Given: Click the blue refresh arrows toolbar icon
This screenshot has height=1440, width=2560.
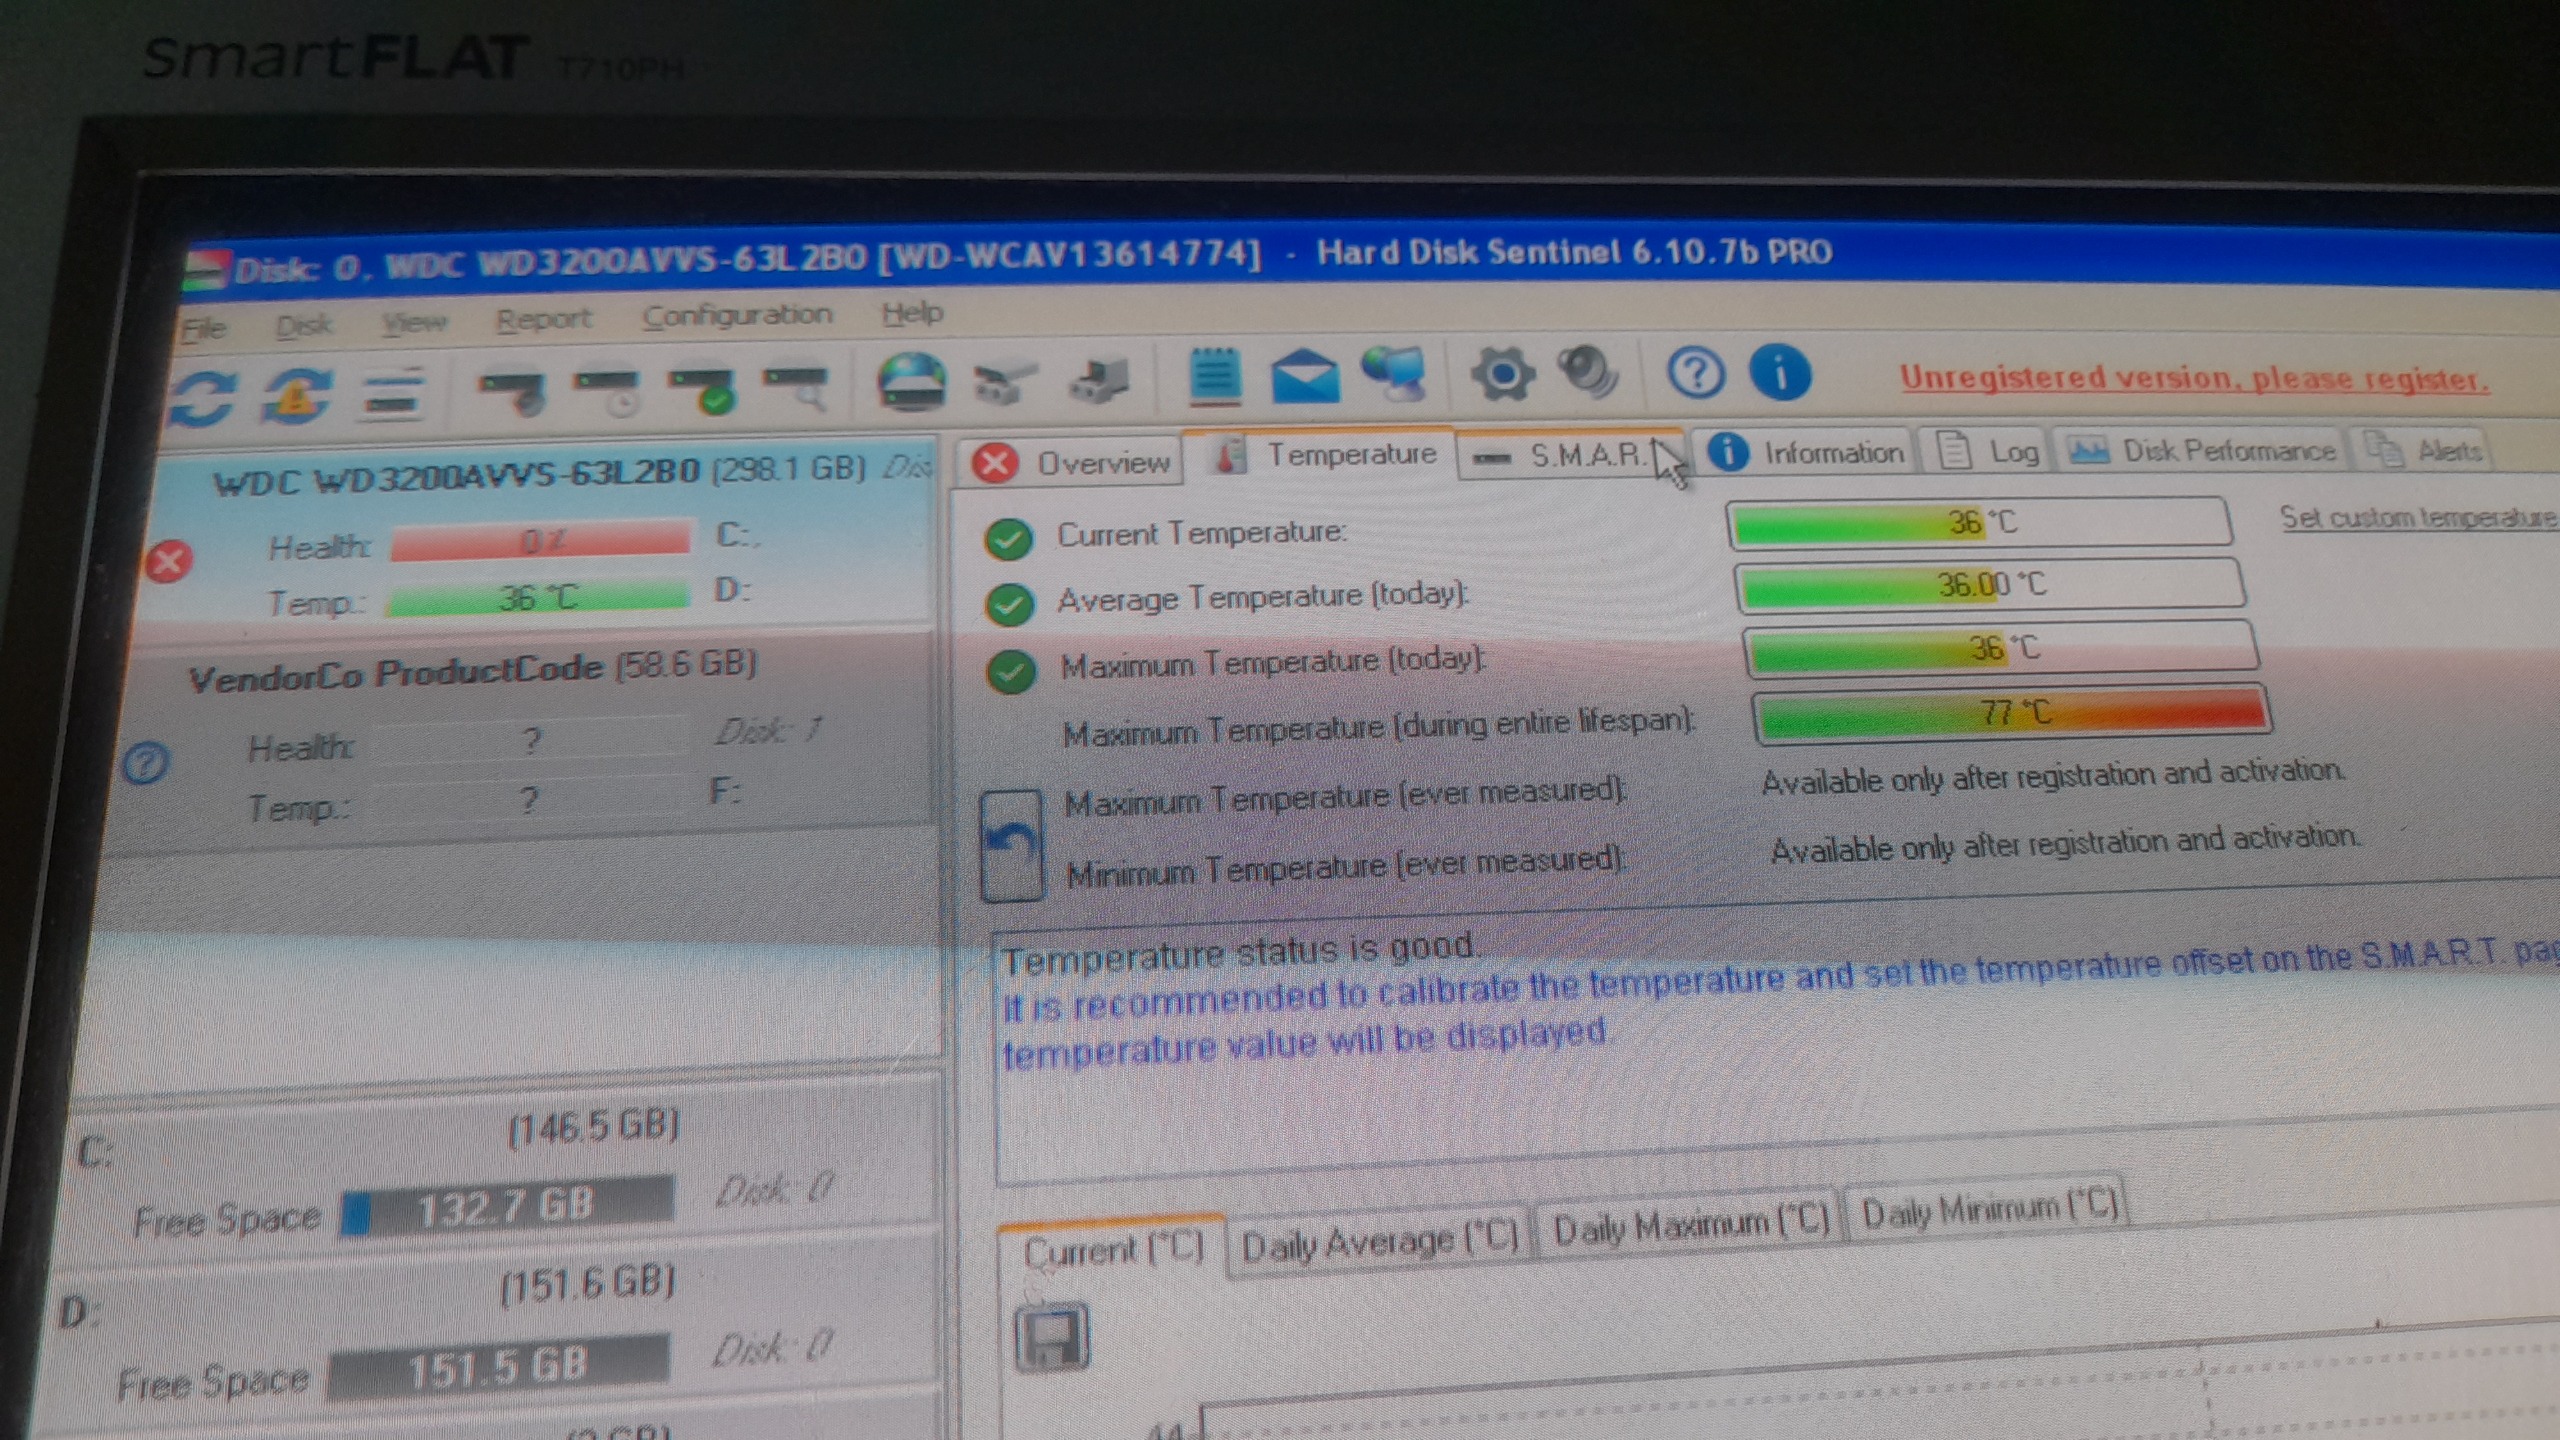Looking at the screenshot, I should click(x=204, y=398).
